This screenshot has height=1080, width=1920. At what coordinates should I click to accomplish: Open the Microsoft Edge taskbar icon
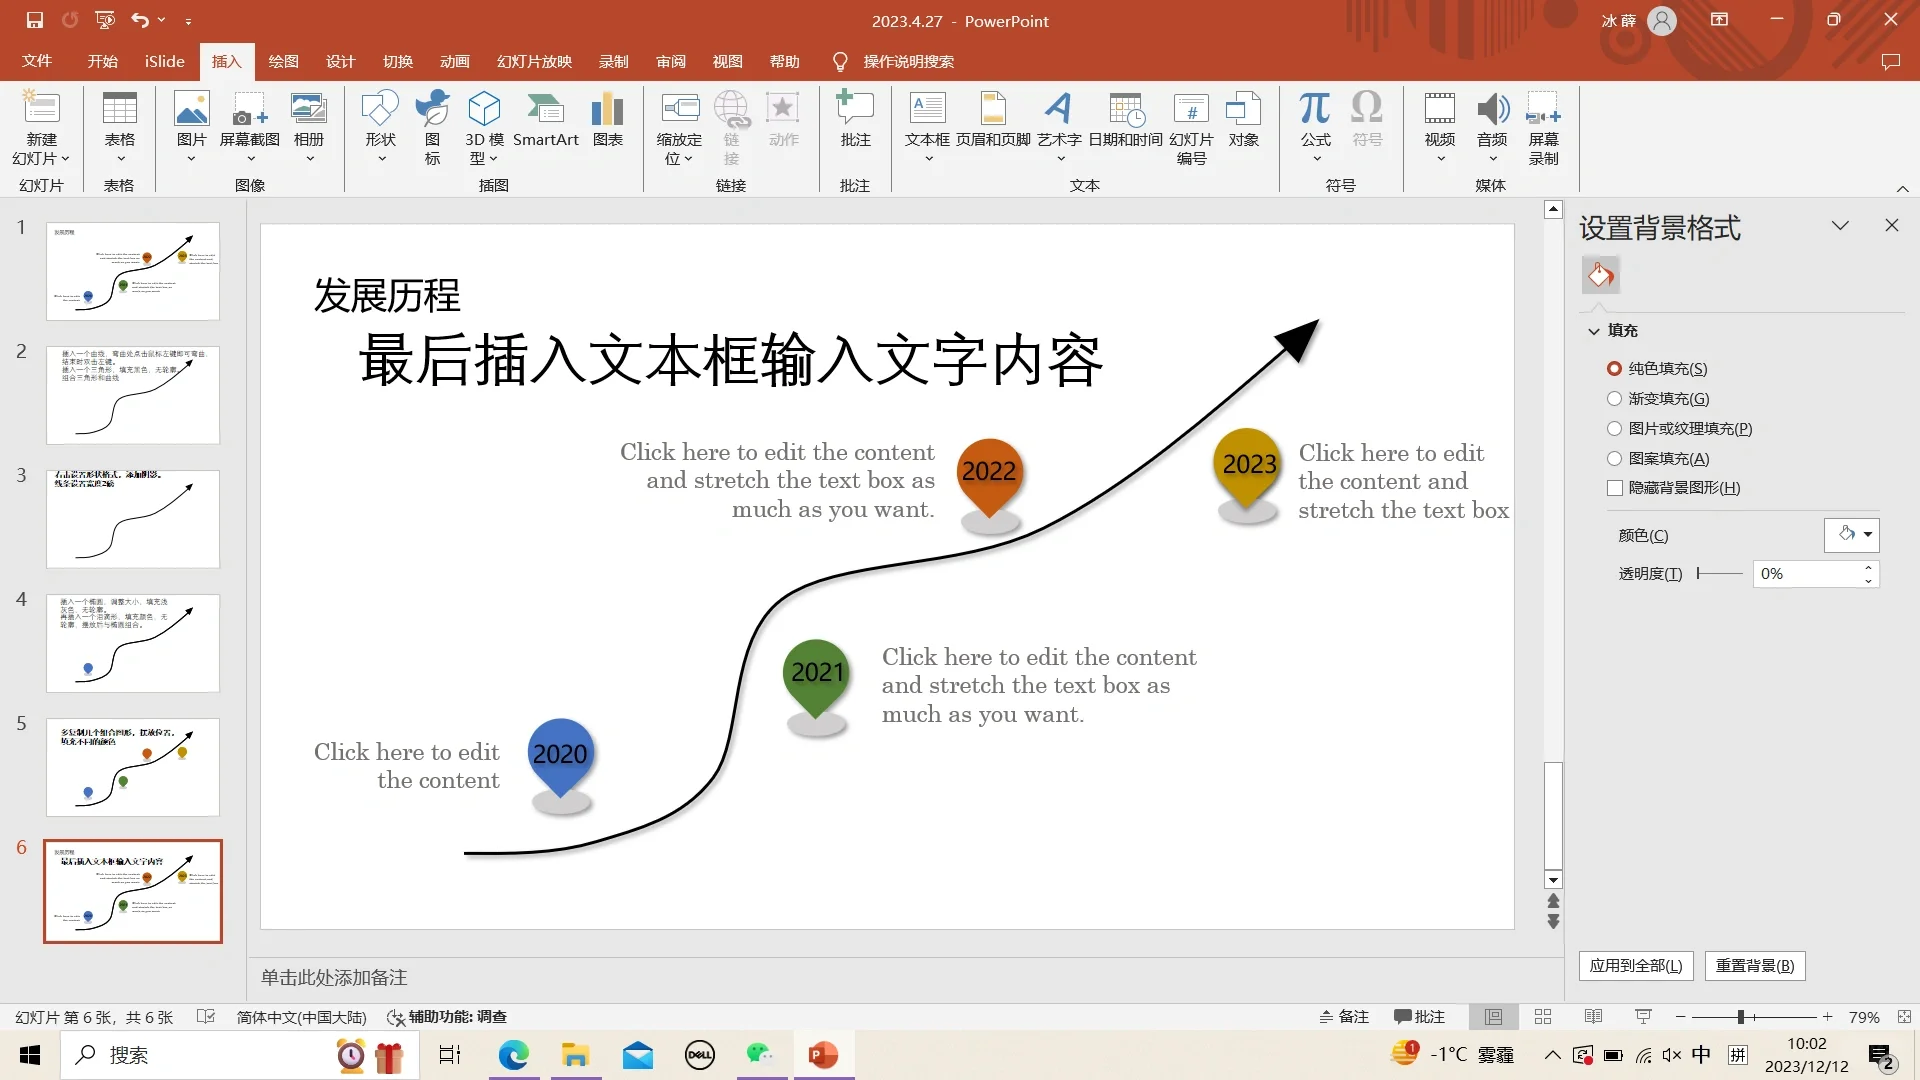click(x=513, y=1055)
